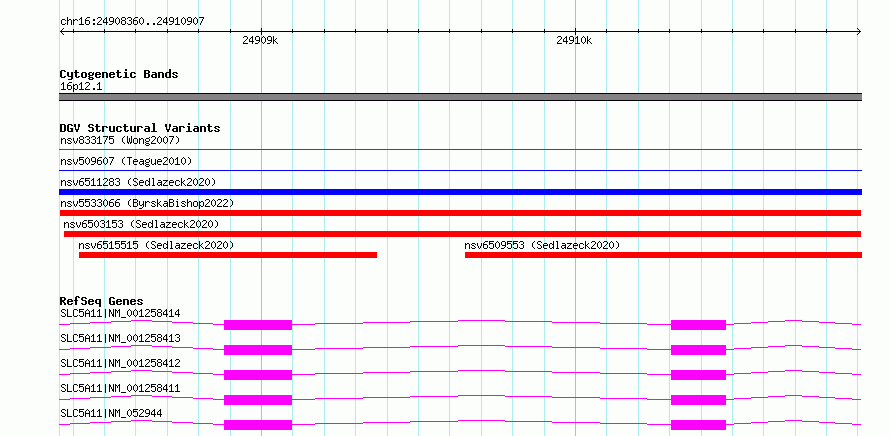Click the 16p12.1 band label
Screen dimensions: 890x436
81,87
